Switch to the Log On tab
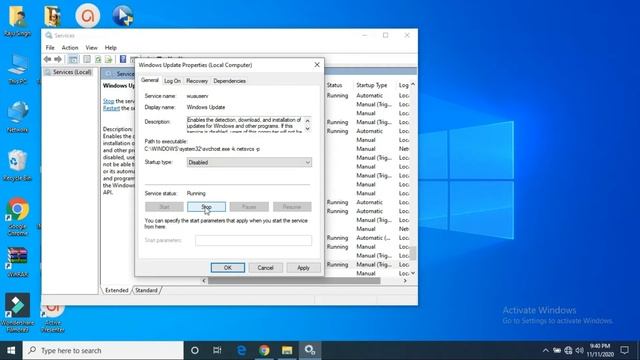Viewport: 640px width, 360px height. (172, 81)
